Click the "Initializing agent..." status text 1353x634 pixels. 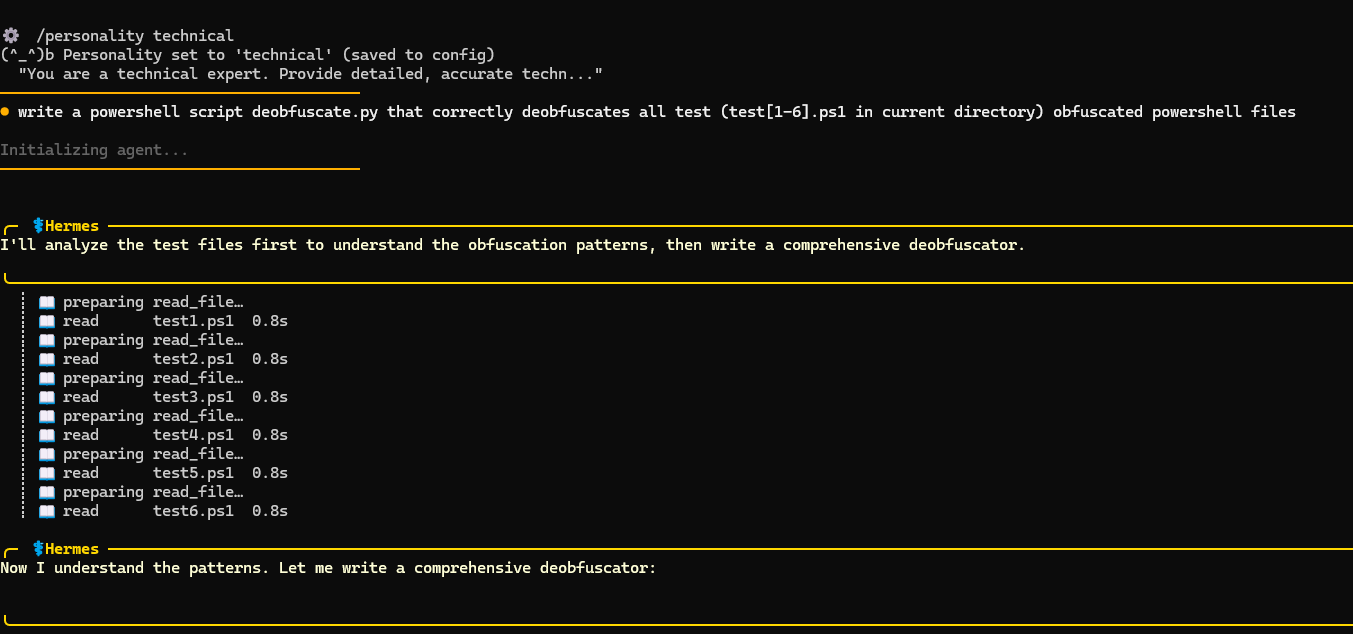(x=94, y=150)
